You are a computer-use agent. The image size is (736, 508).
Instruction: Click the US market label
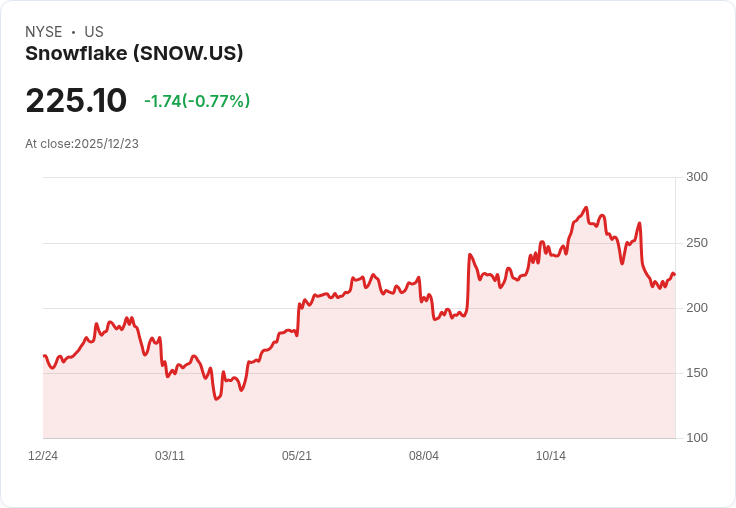(x=94, y=32)
